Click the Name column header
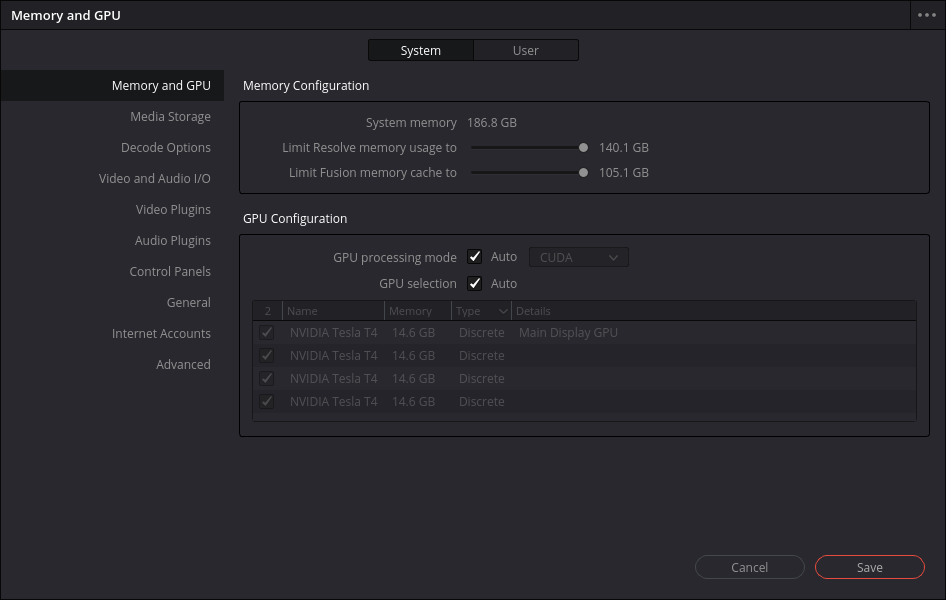This screenshot has width=946, height=600. coord(333,311)
